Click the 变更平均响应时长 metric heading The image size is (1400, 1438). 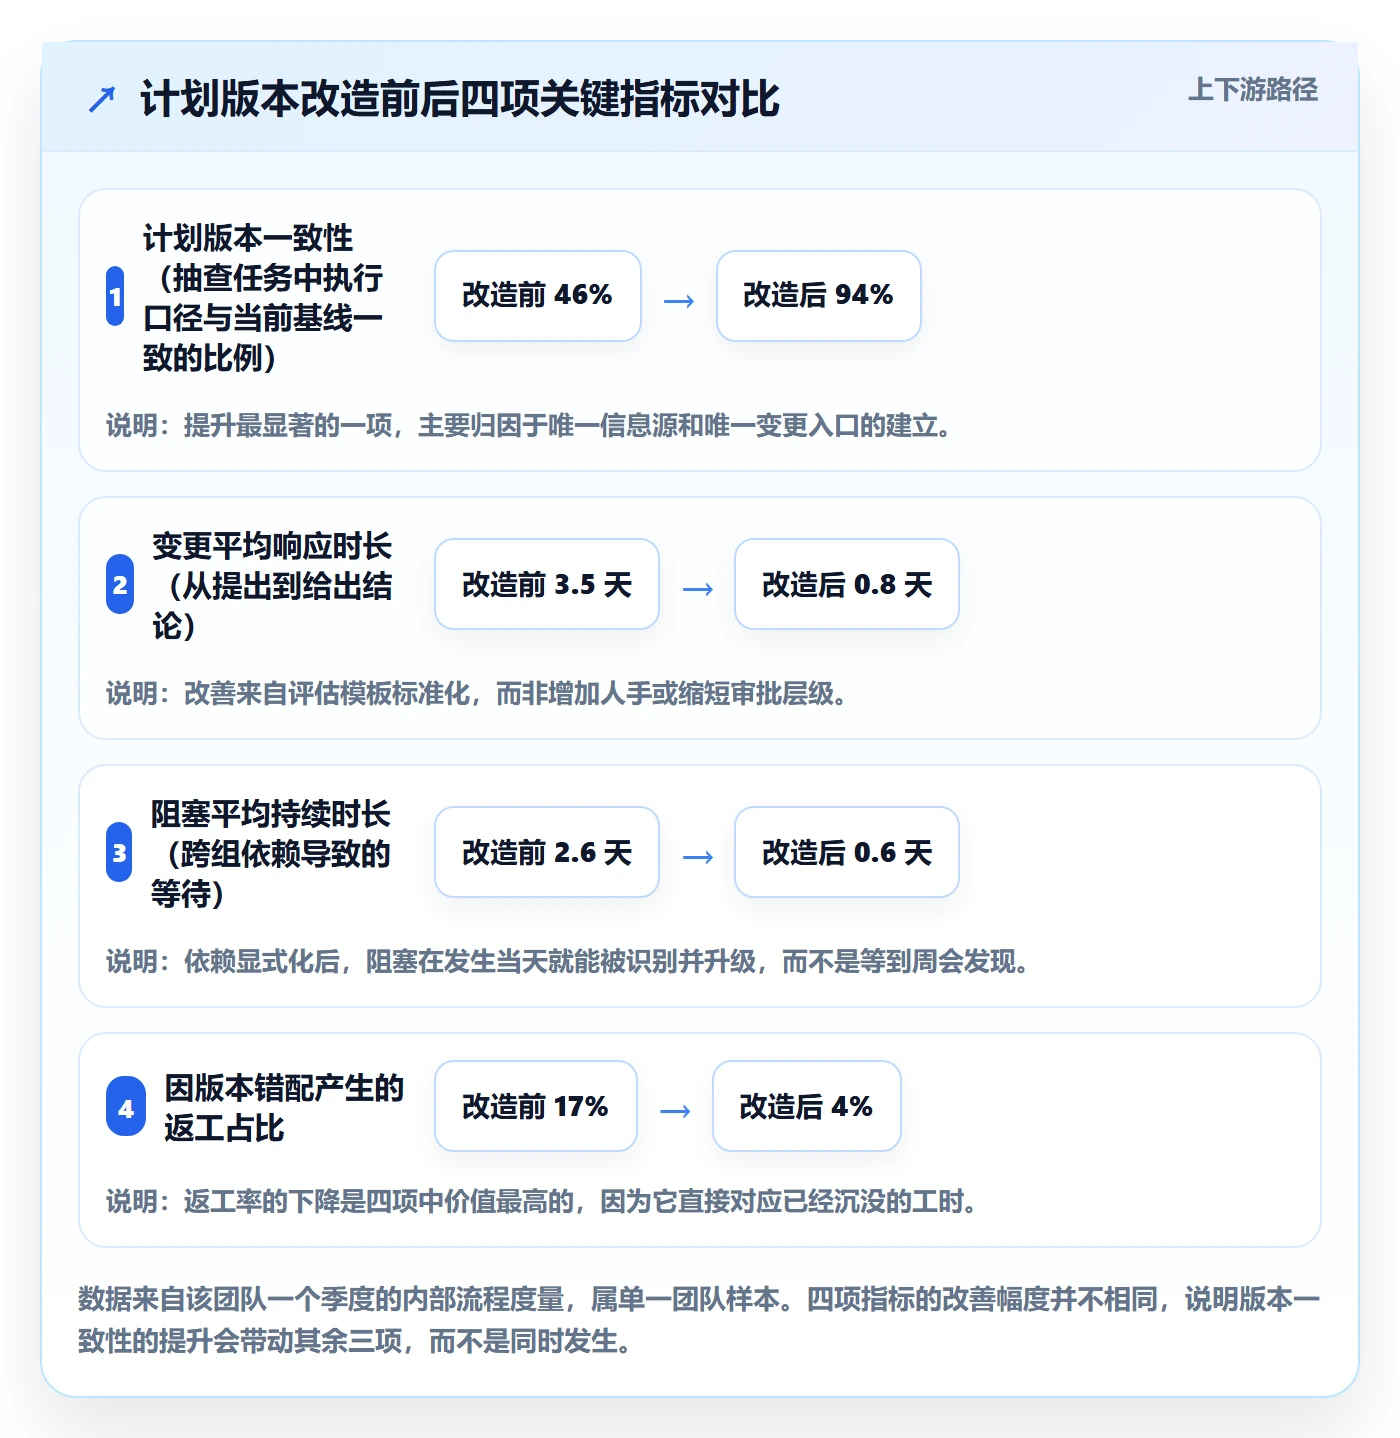[x=273, y=585]
